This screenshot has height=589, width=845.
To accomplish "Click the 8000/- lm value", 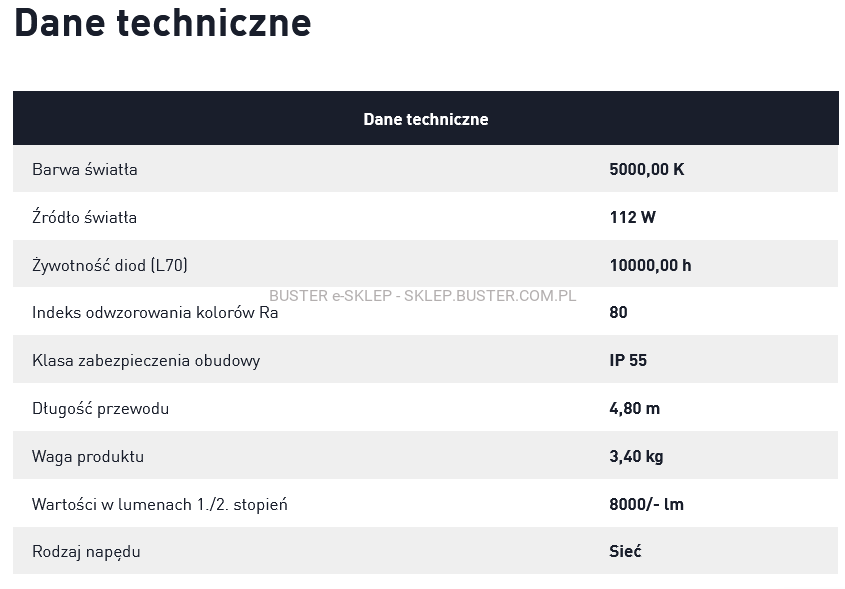I will pos(646,504).
